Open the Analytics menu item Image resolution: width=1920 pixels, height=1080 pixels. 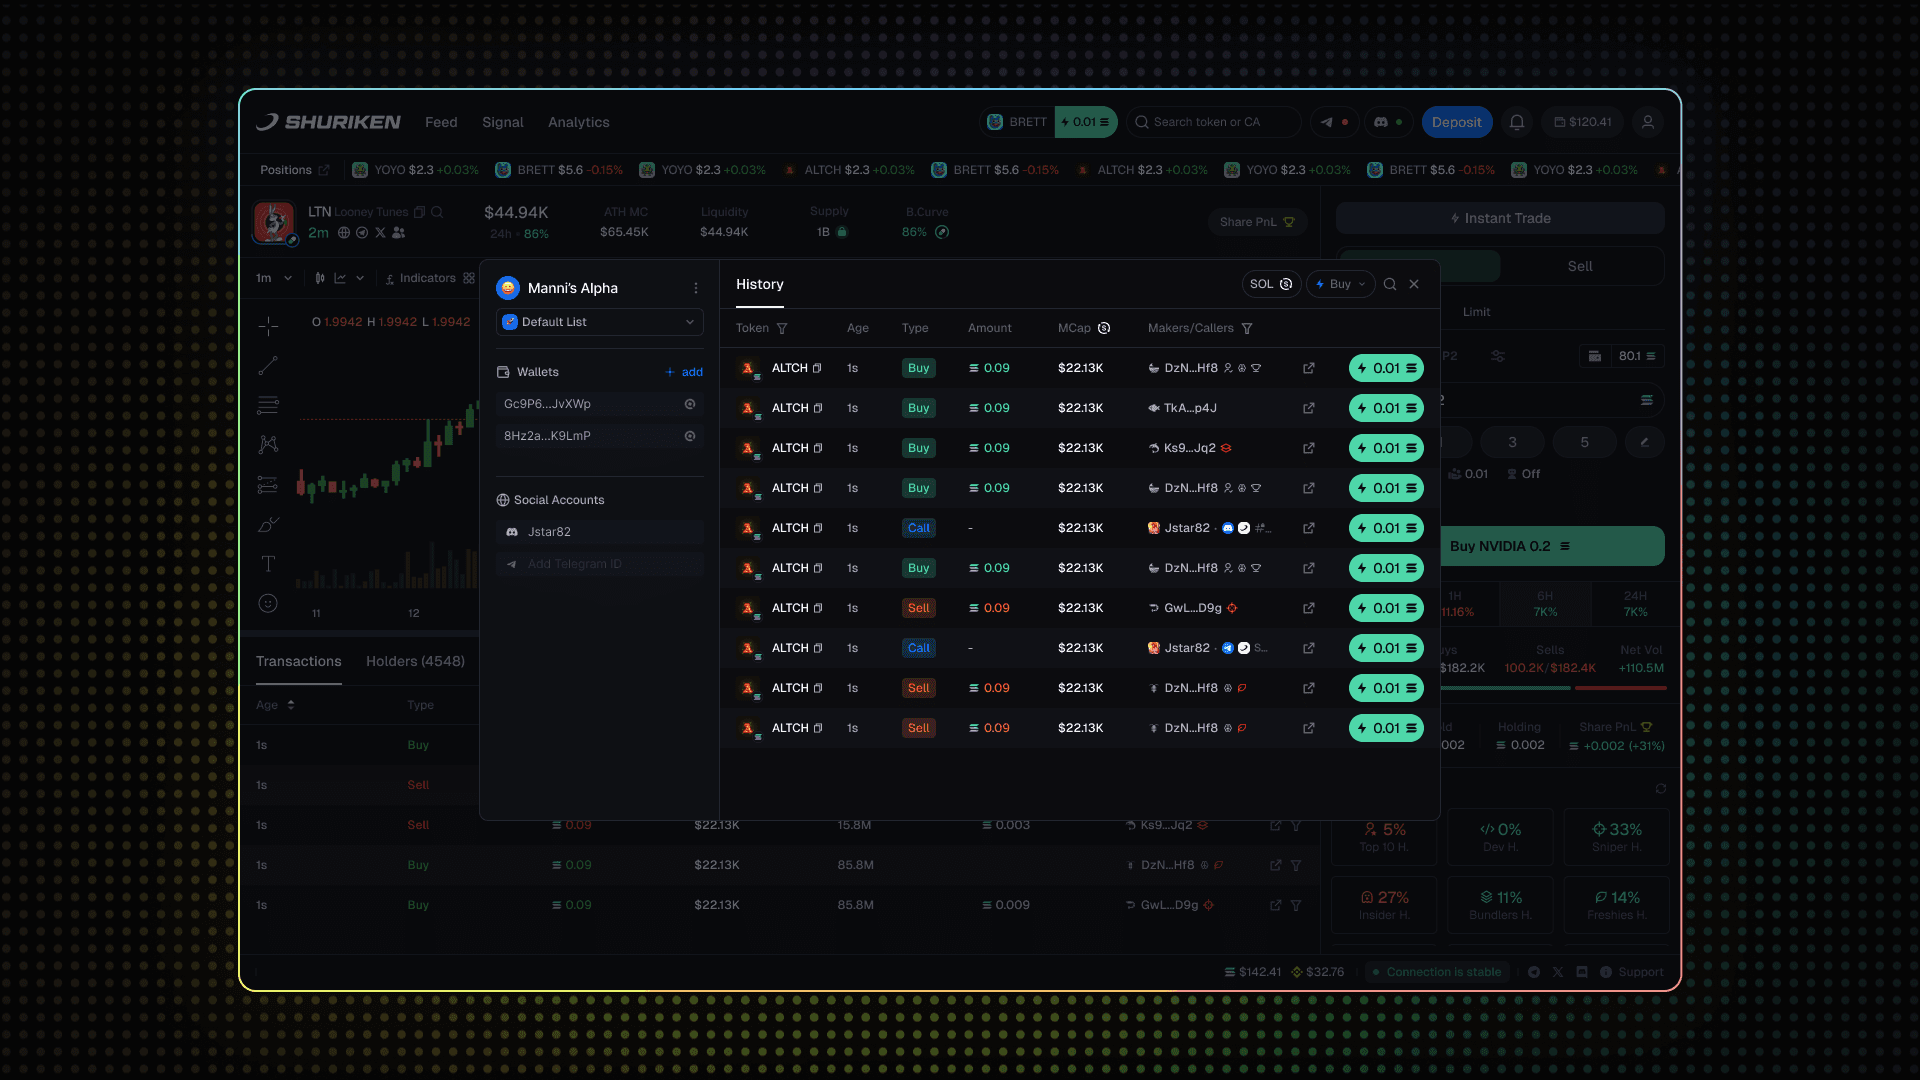[578, 122]
